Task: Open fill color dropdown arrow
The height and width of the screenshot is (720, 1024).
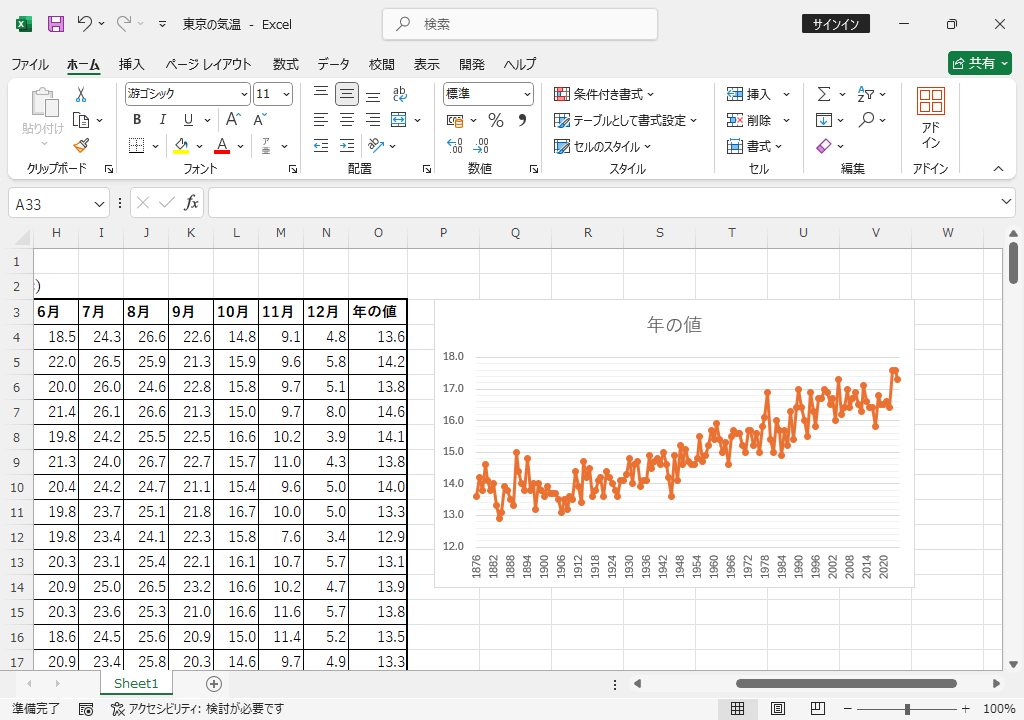Action: click(199, 146)
